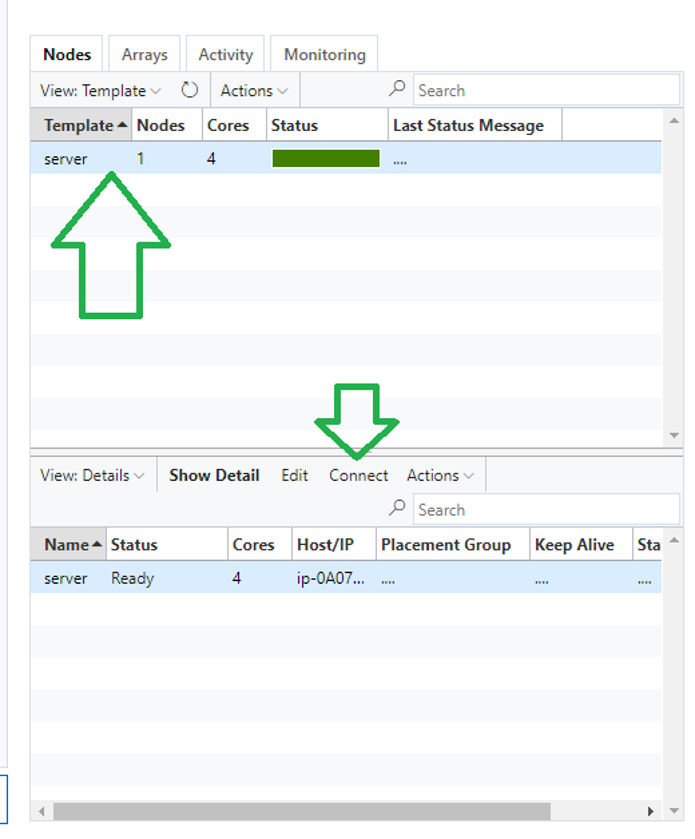Refresh the nodes list with circular arrow icon
Screen dimensions: 695x839
[x=189, y=90]
